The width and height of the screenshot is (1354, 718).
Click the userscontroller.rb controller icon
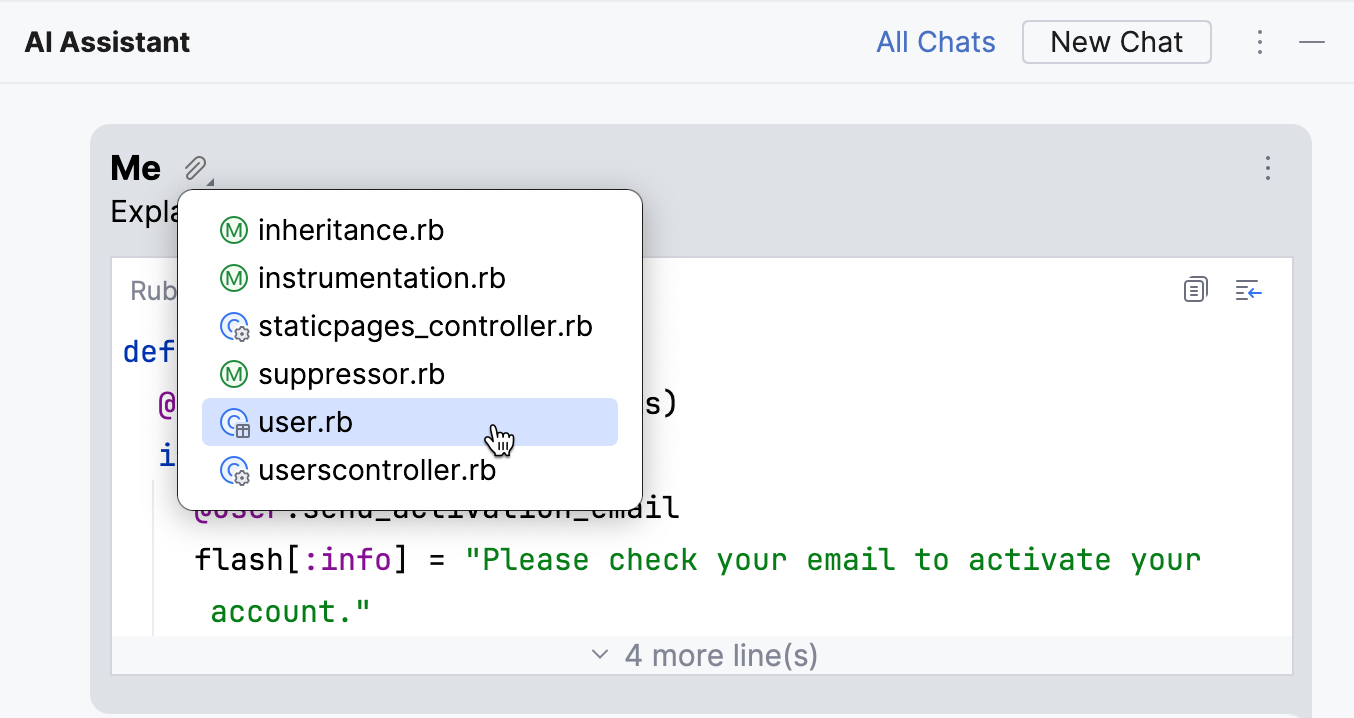coord(234,471)
